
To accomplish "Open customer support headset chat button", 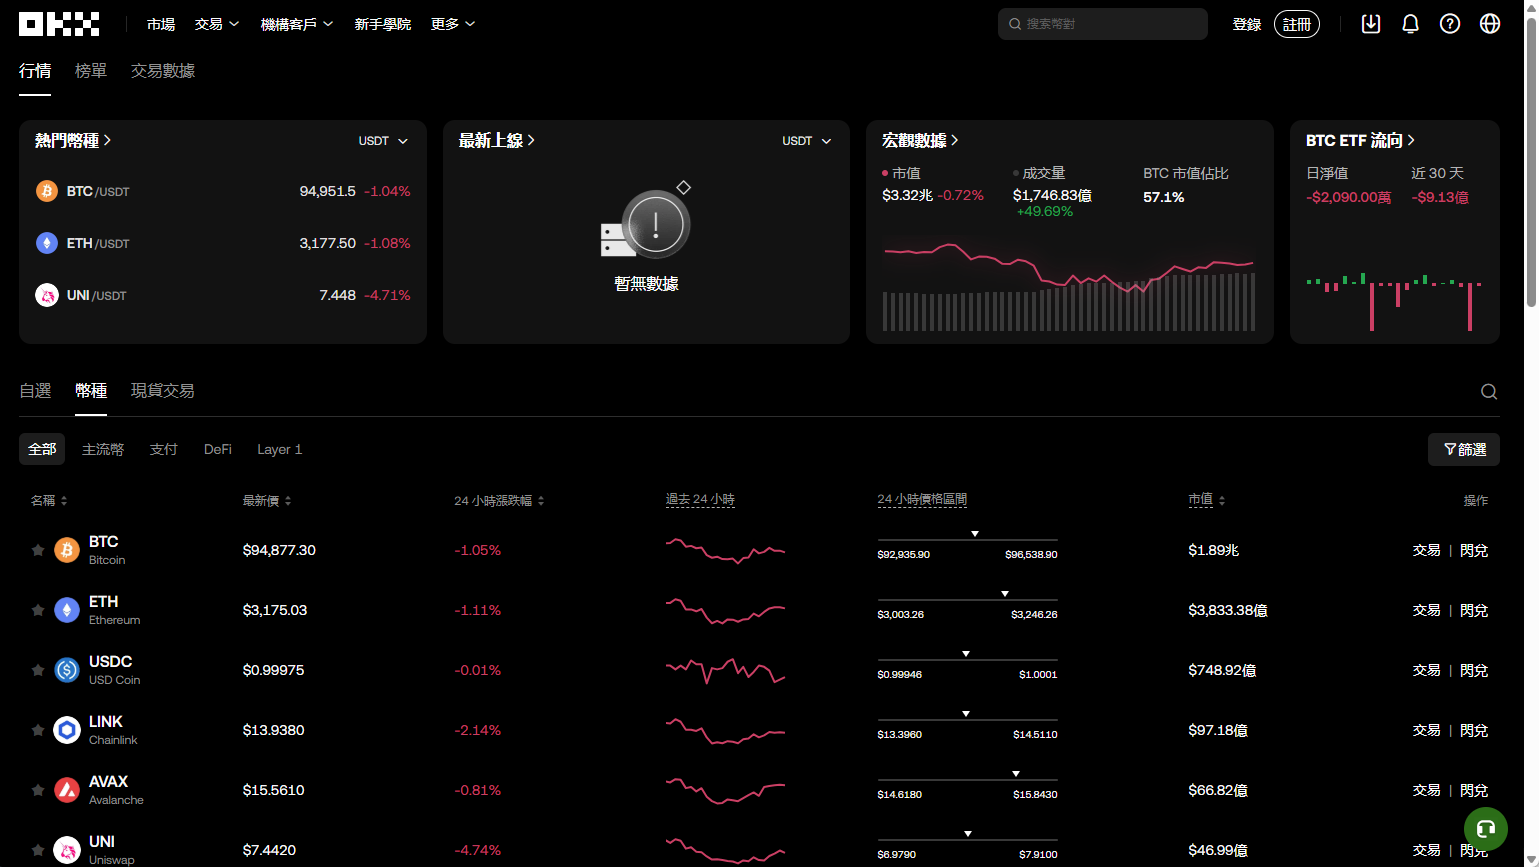I will [1485, 828].
